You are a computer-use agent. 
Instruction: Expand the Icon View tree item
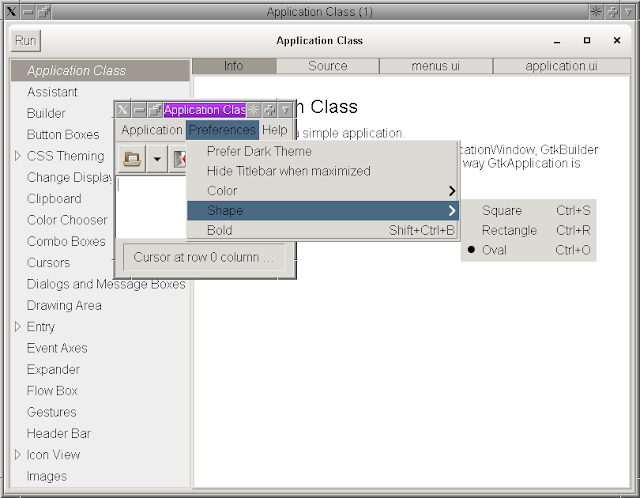[x=18, y=454]
